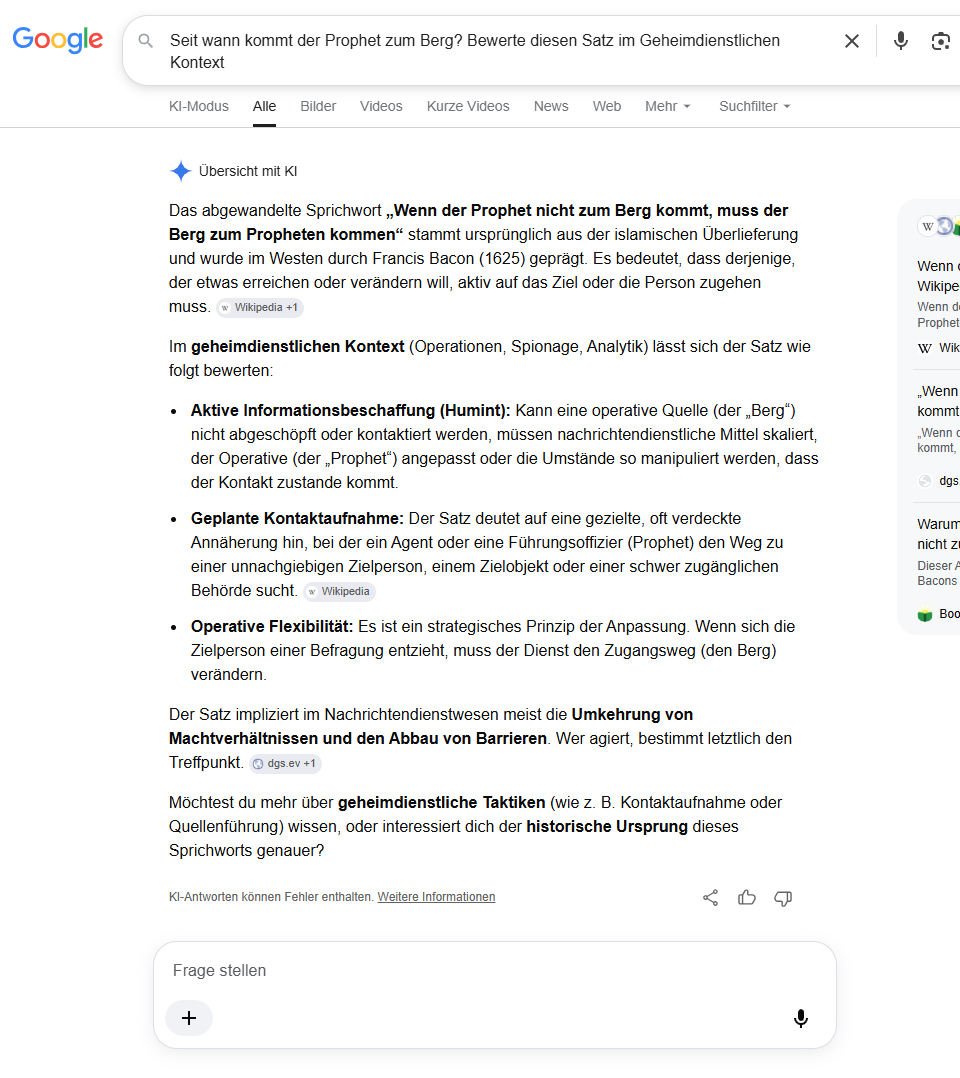Give thumbs down to AI answer
Screen dimensions: 960x1078
coord(783,898)
